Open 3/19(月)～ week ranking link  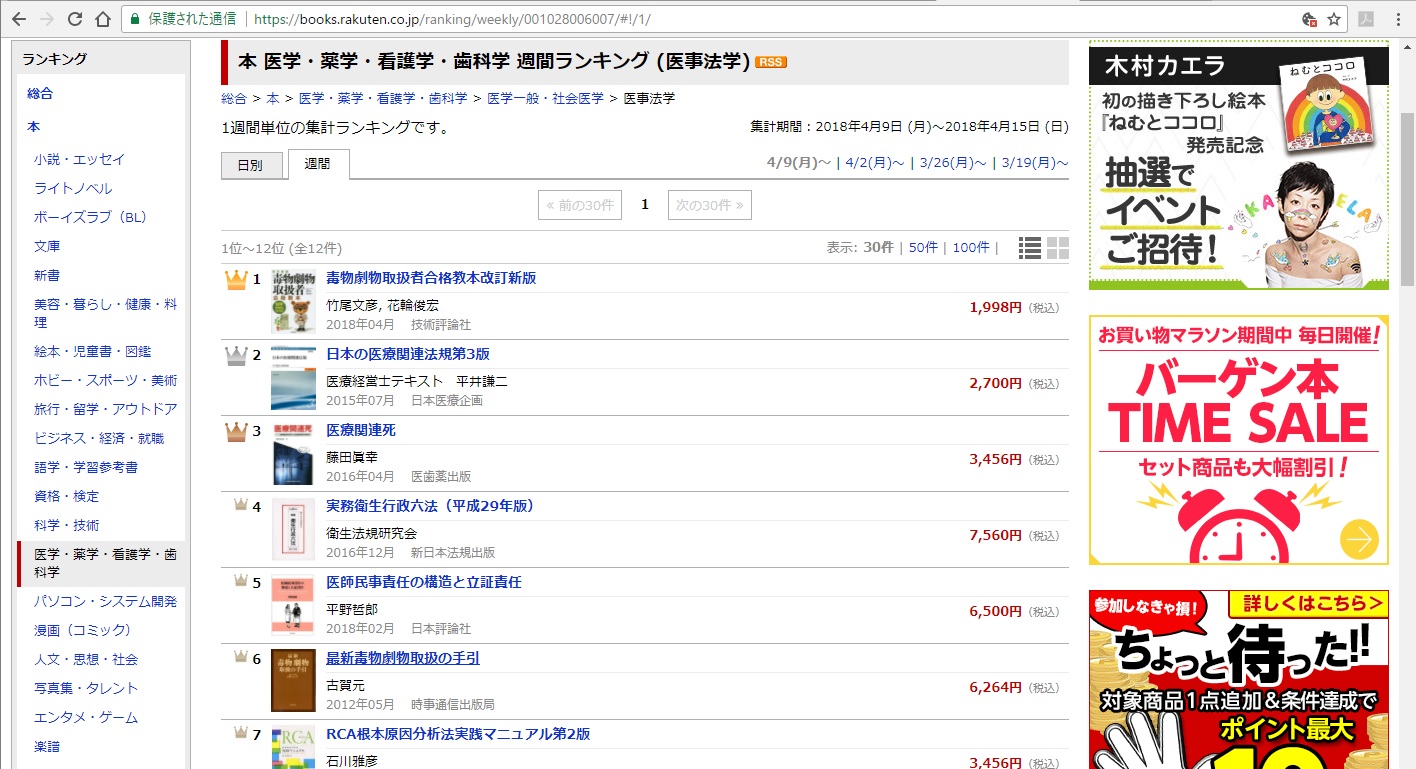[x=1035, y=163]
